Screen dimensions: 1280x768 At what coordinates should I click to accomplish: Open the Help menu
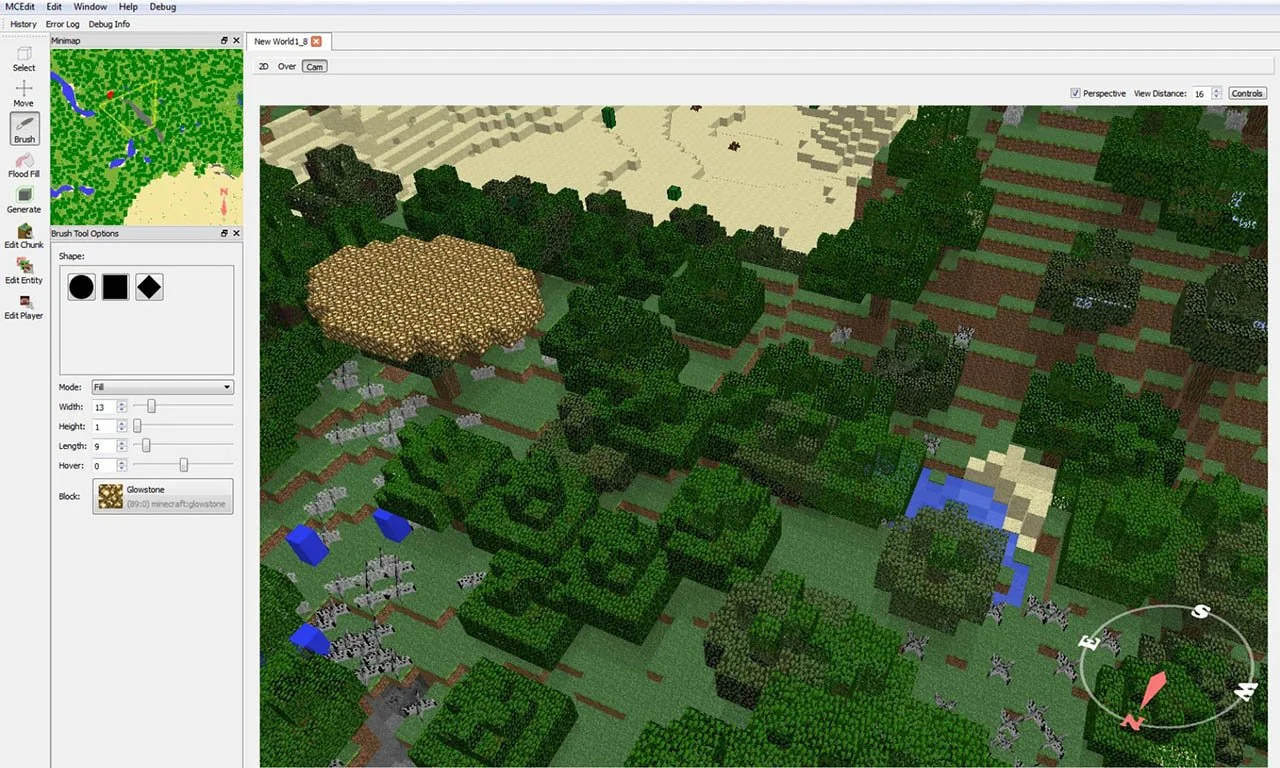click(x=128, y=7)
